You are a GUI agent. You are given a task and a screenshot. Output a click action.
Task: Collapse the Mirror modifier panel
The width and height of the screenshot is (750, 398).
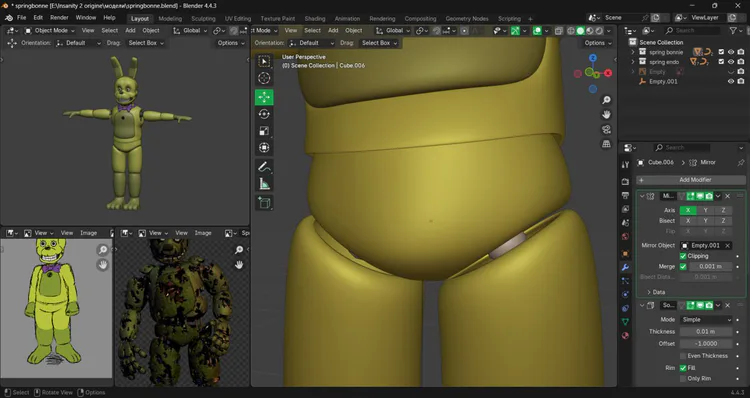point(642,196)
